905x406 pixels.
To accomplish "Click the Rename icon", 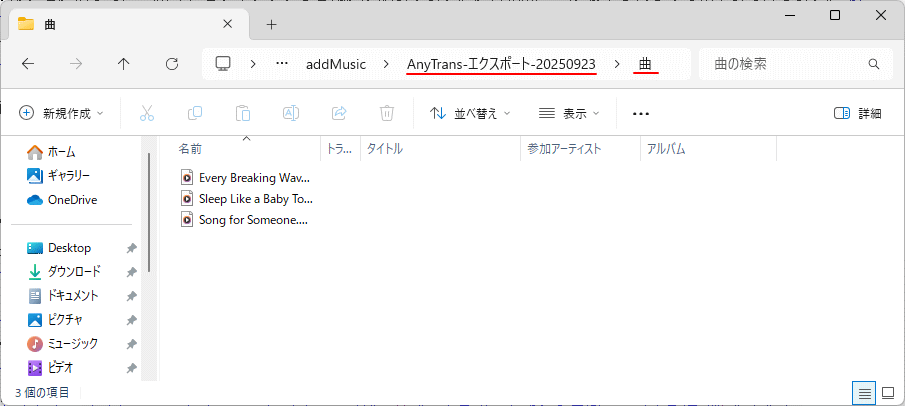I will (291, 113).
